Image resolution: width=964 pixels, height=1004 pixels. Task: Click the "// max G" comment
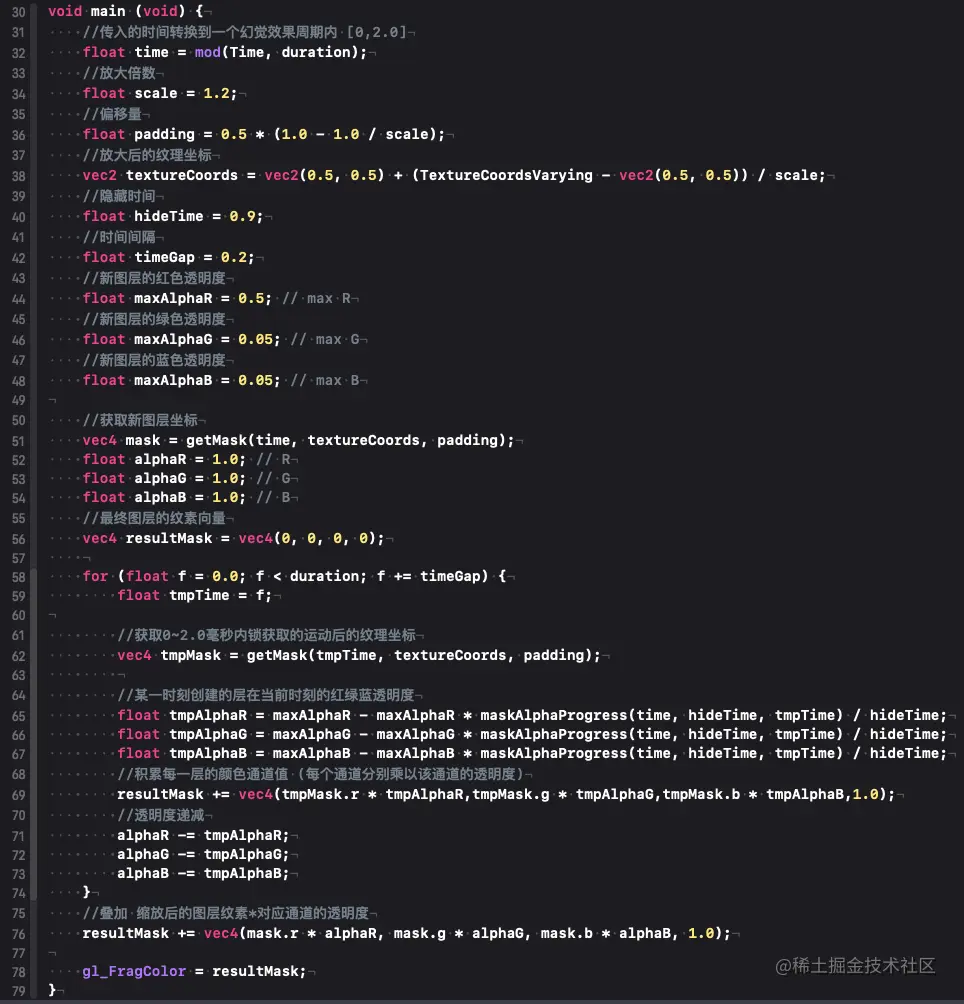click(325, 339)
